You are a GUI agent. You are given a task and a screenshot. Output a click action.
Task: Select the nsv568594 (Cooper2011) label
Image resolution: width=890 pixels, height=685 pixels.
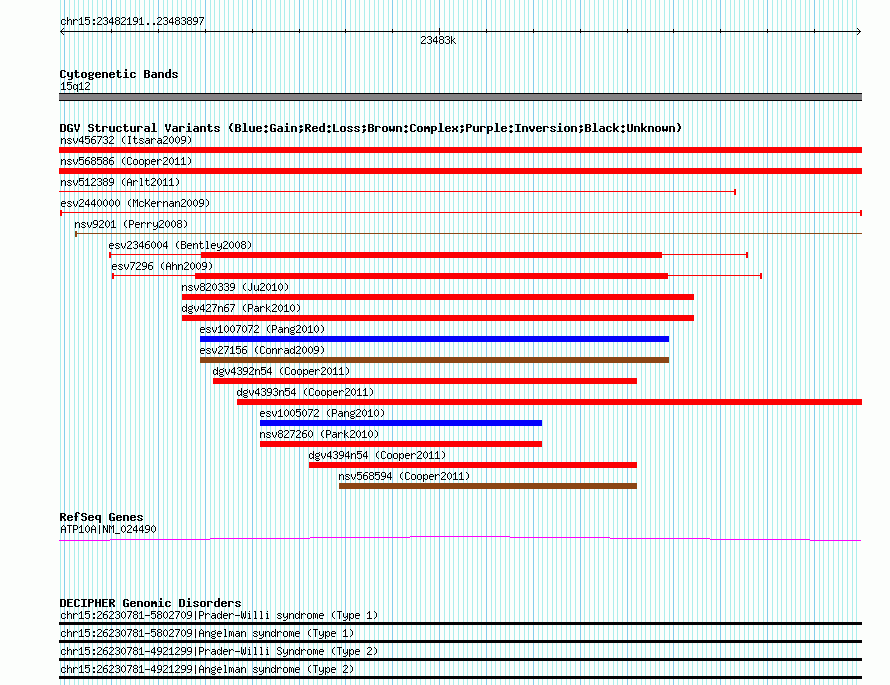pos(404,476)
